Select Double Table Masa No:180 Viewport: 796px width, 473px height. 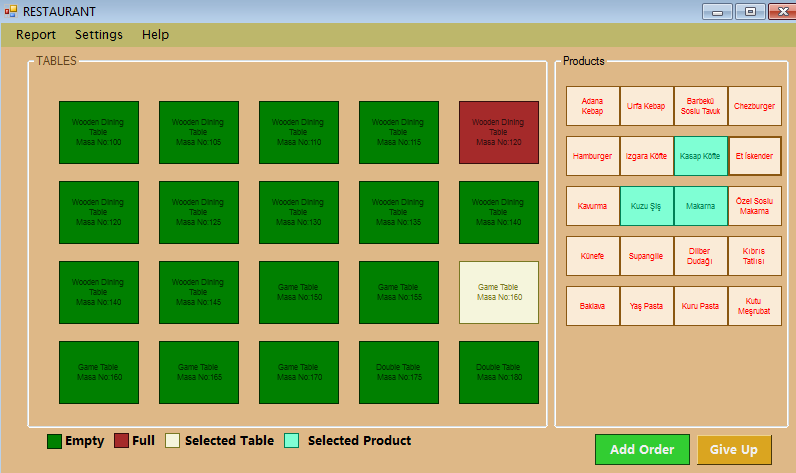[499, 373]
